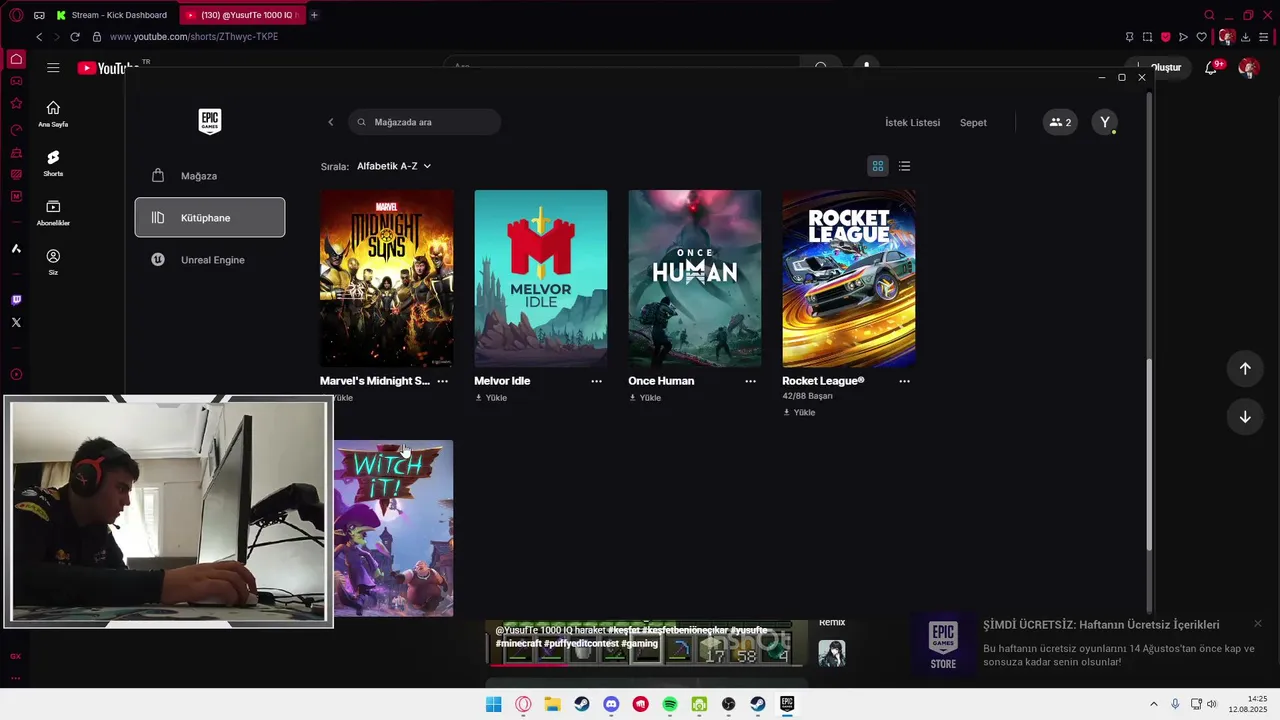Install Rocket League via Yükle
The image size is (1280, 720).
click(x=799, y=413)
